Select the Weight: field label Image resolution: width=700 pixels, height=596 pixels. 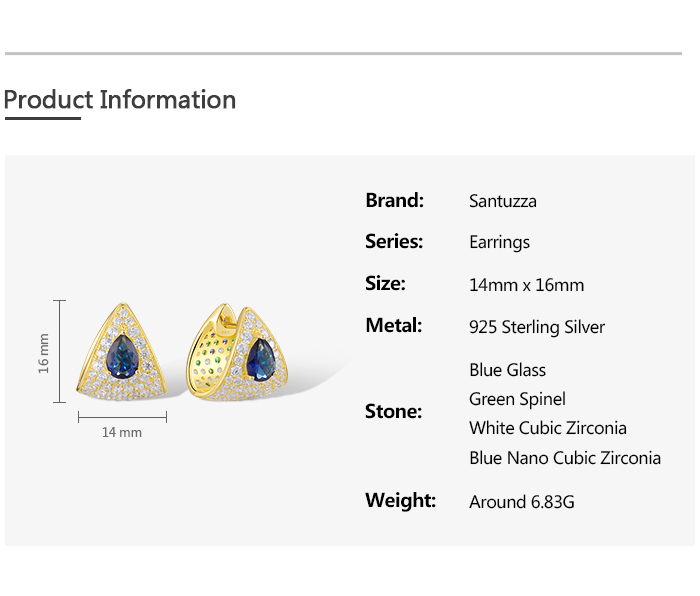coord(400,500)
